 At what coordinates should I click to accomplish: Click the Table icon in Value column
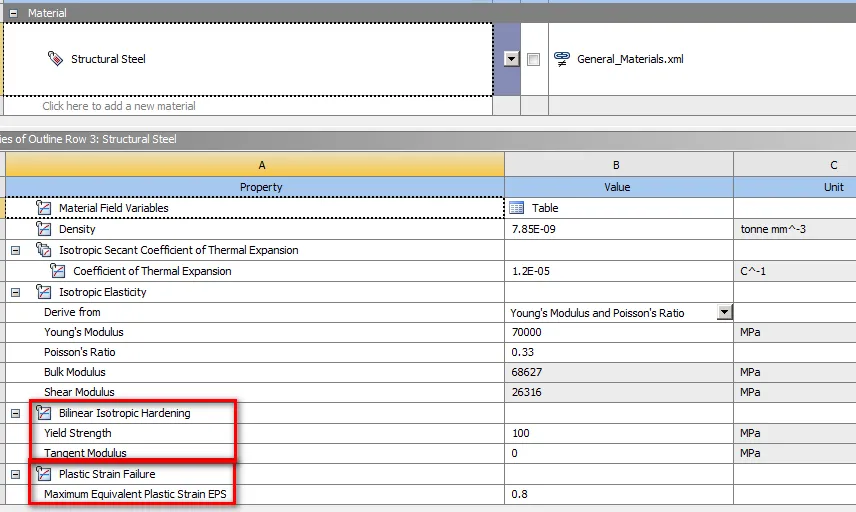[x=517, y=208]
